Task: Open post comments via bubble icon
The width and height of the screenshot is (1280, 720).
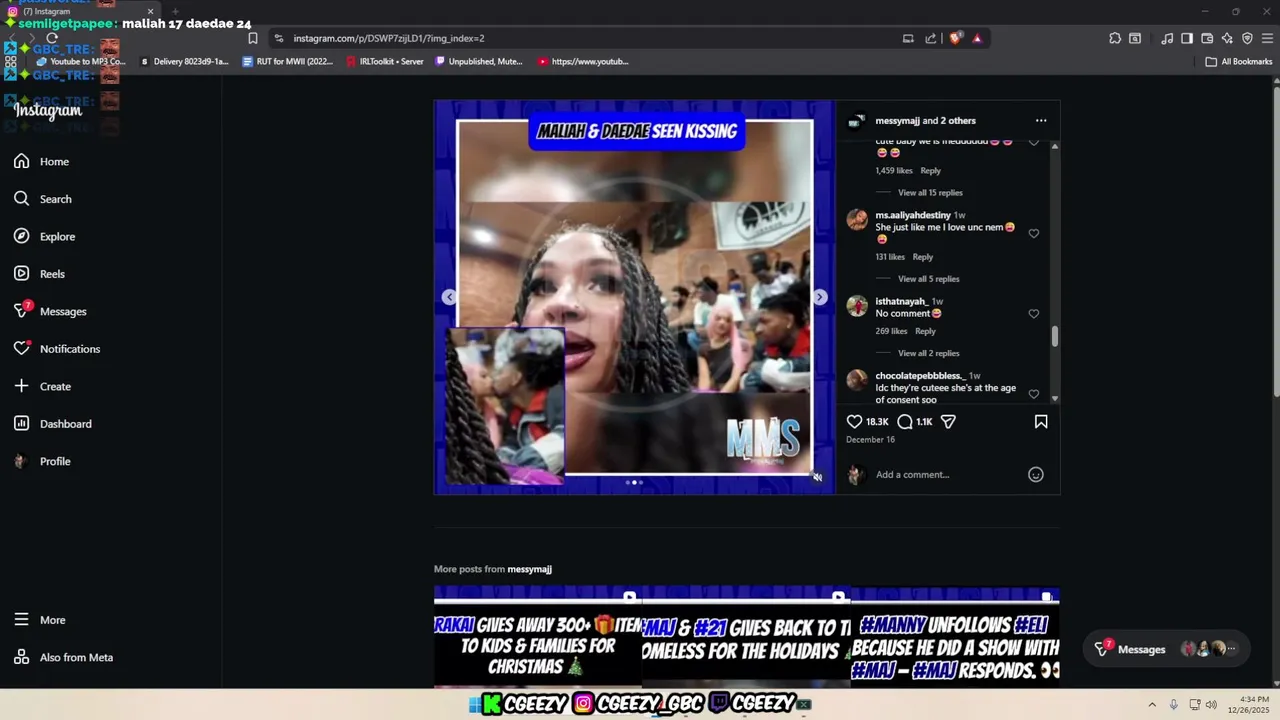Action: click(x=905, y=422)
